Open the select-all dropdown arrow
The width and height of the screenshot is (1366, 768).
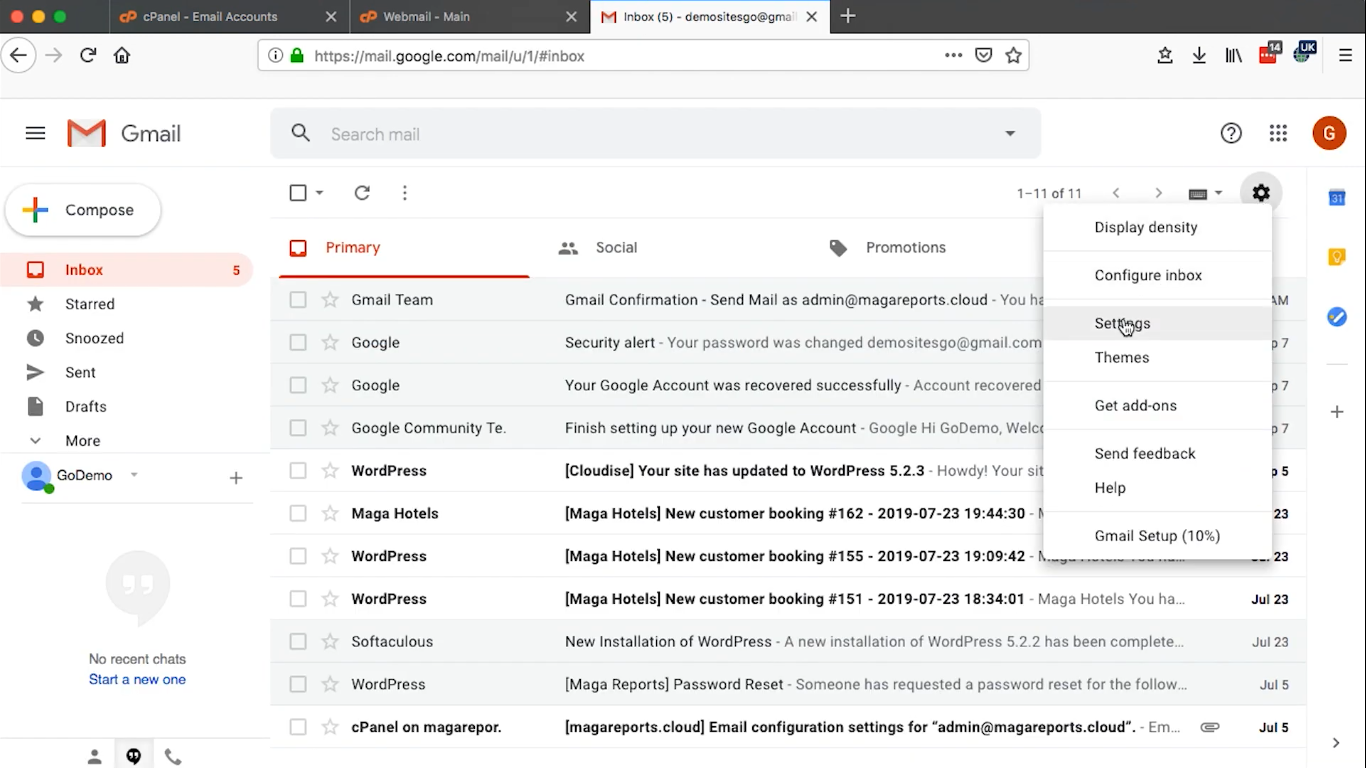click(x=320, y=193)
